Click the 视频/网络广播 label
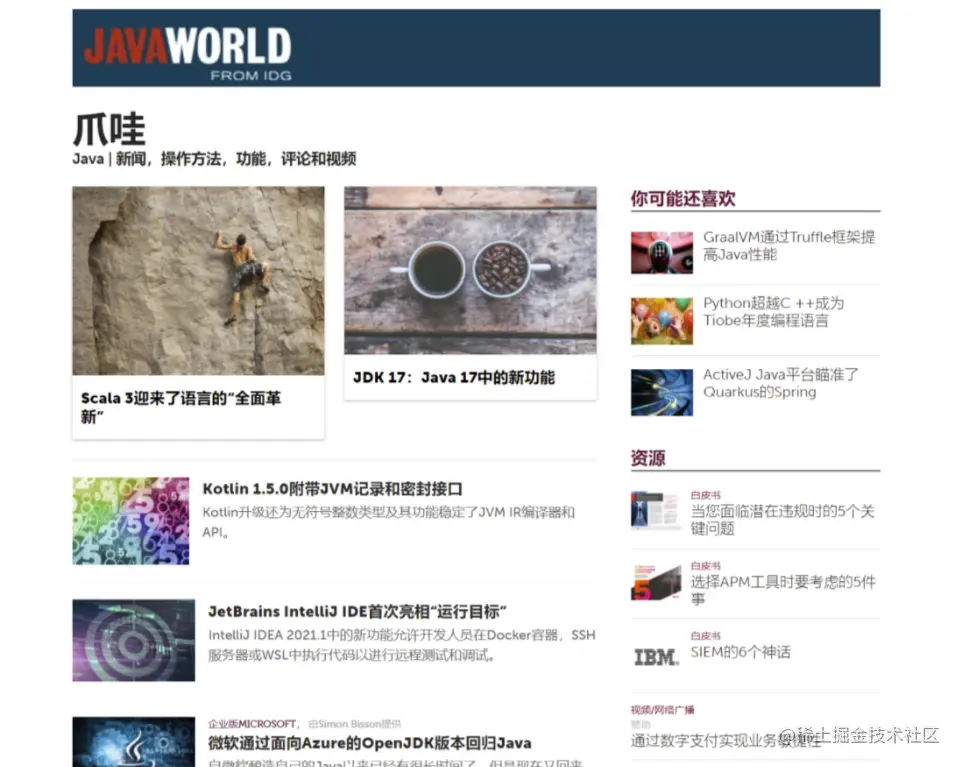This screenshot has width=961, height=767. point(663,710)
